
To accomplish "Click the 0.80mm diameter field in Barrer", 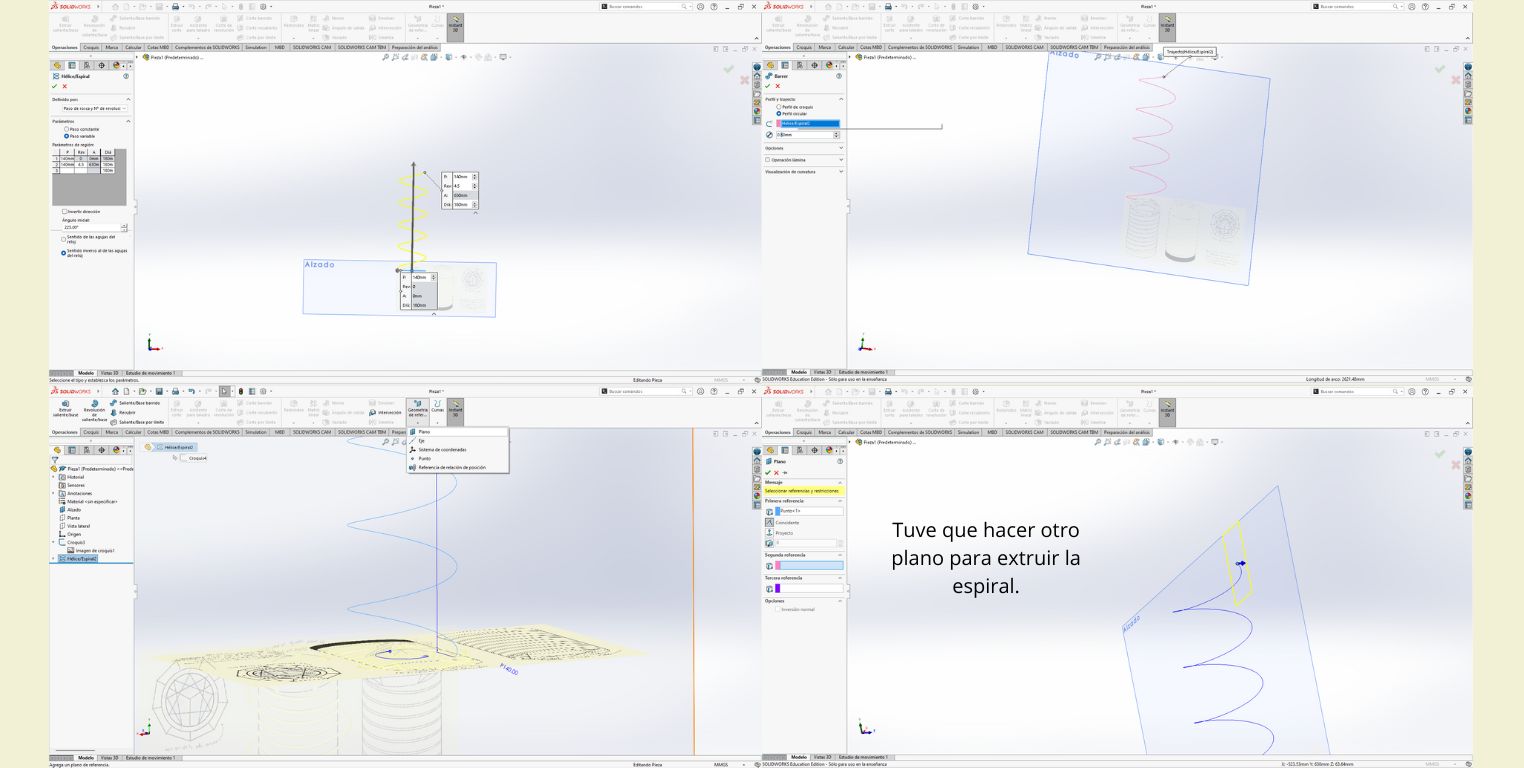I will click(804, 135).
